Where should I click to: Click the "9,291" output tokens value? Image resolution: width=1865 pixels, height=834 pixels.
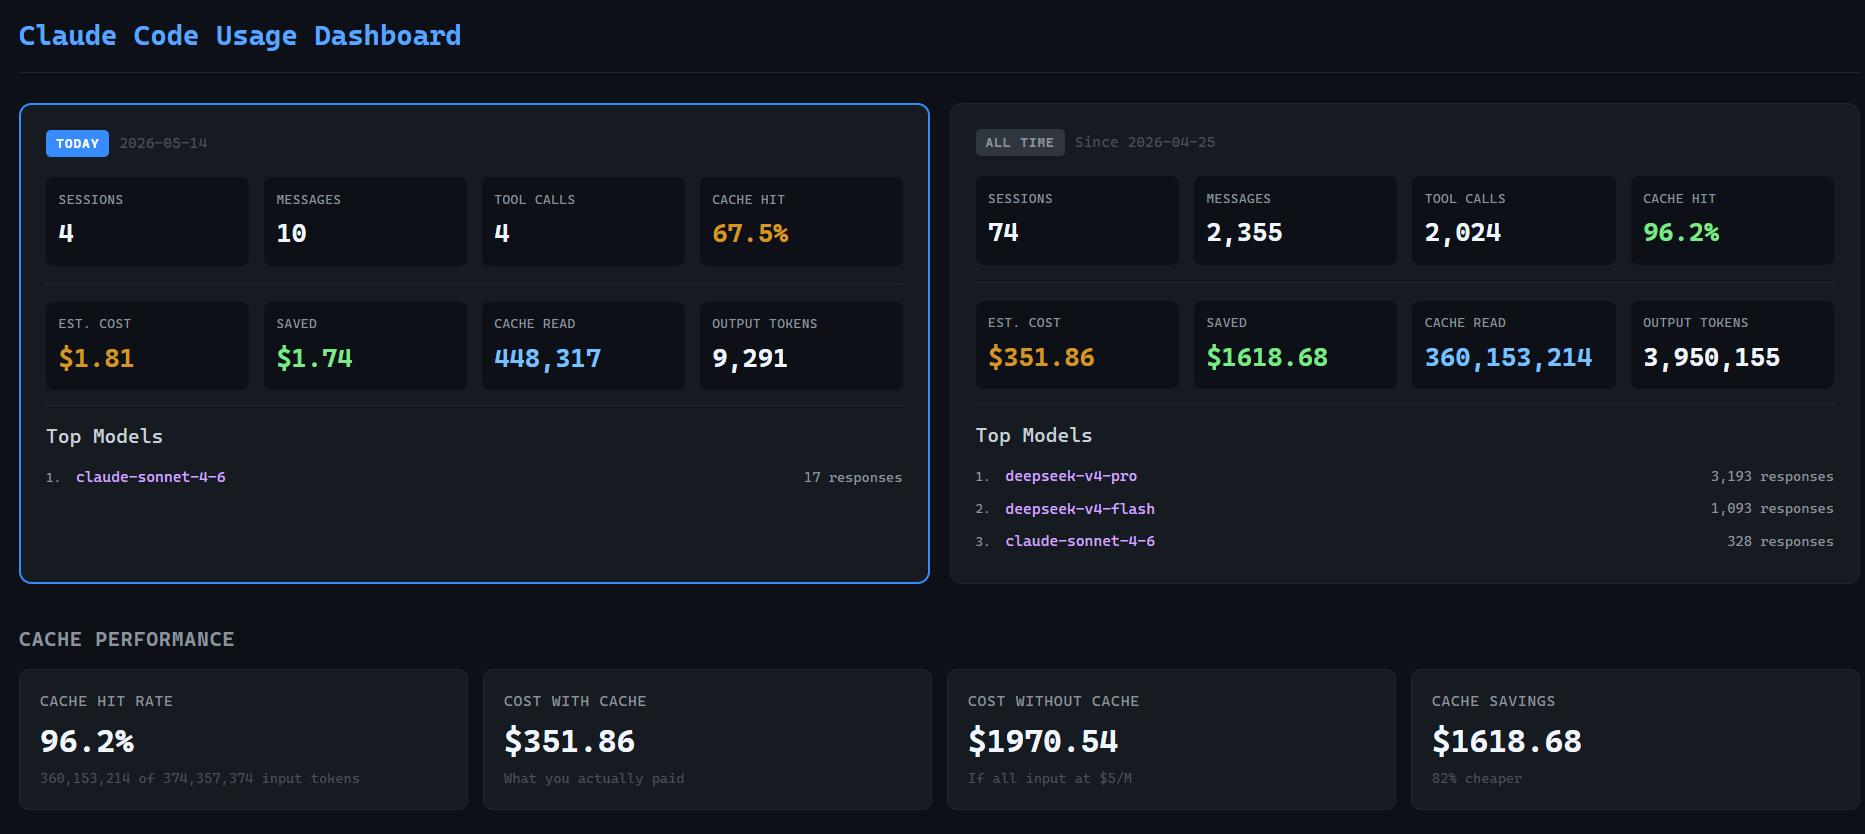pos(750,358)
